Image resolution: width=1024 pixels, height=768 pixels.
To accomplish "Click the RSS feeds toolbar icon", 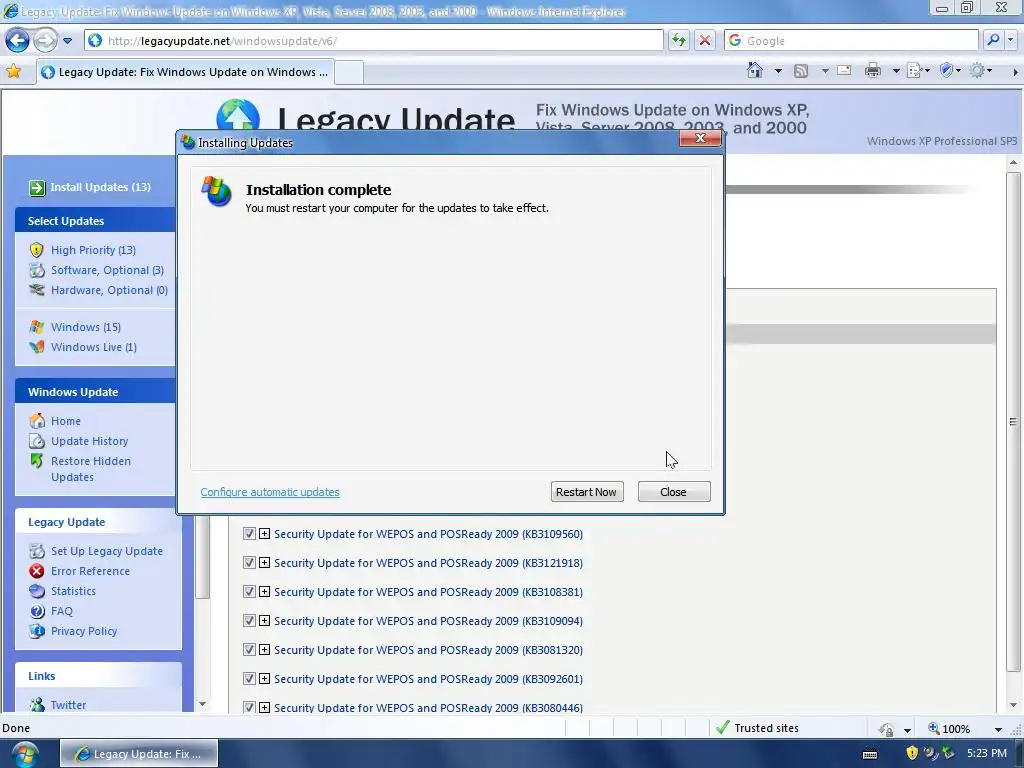I will (x=801, y=71).
